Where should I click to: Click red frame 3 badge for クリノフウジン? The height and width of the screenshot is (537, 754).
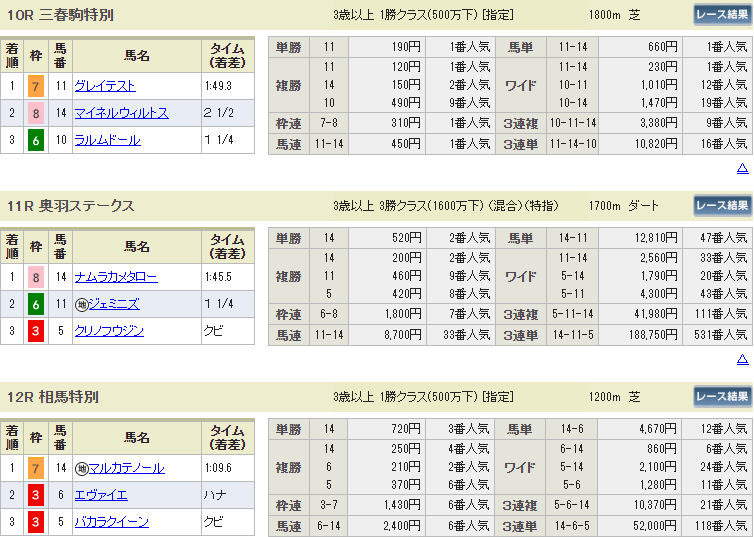(36, 331)
